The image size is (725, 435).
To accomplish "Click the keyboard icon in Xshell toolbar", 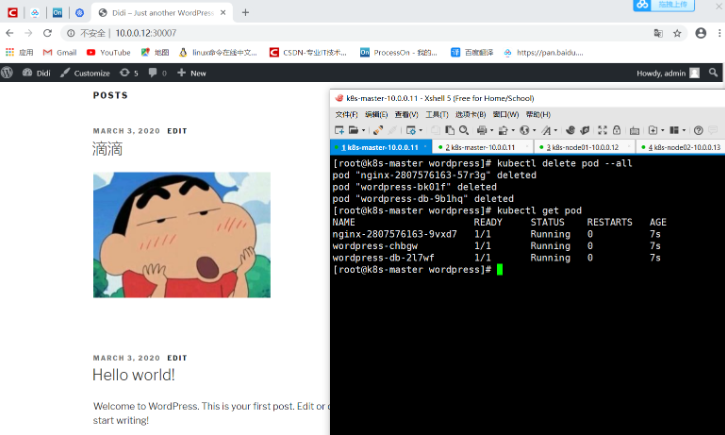I will [x=634, y=131].
